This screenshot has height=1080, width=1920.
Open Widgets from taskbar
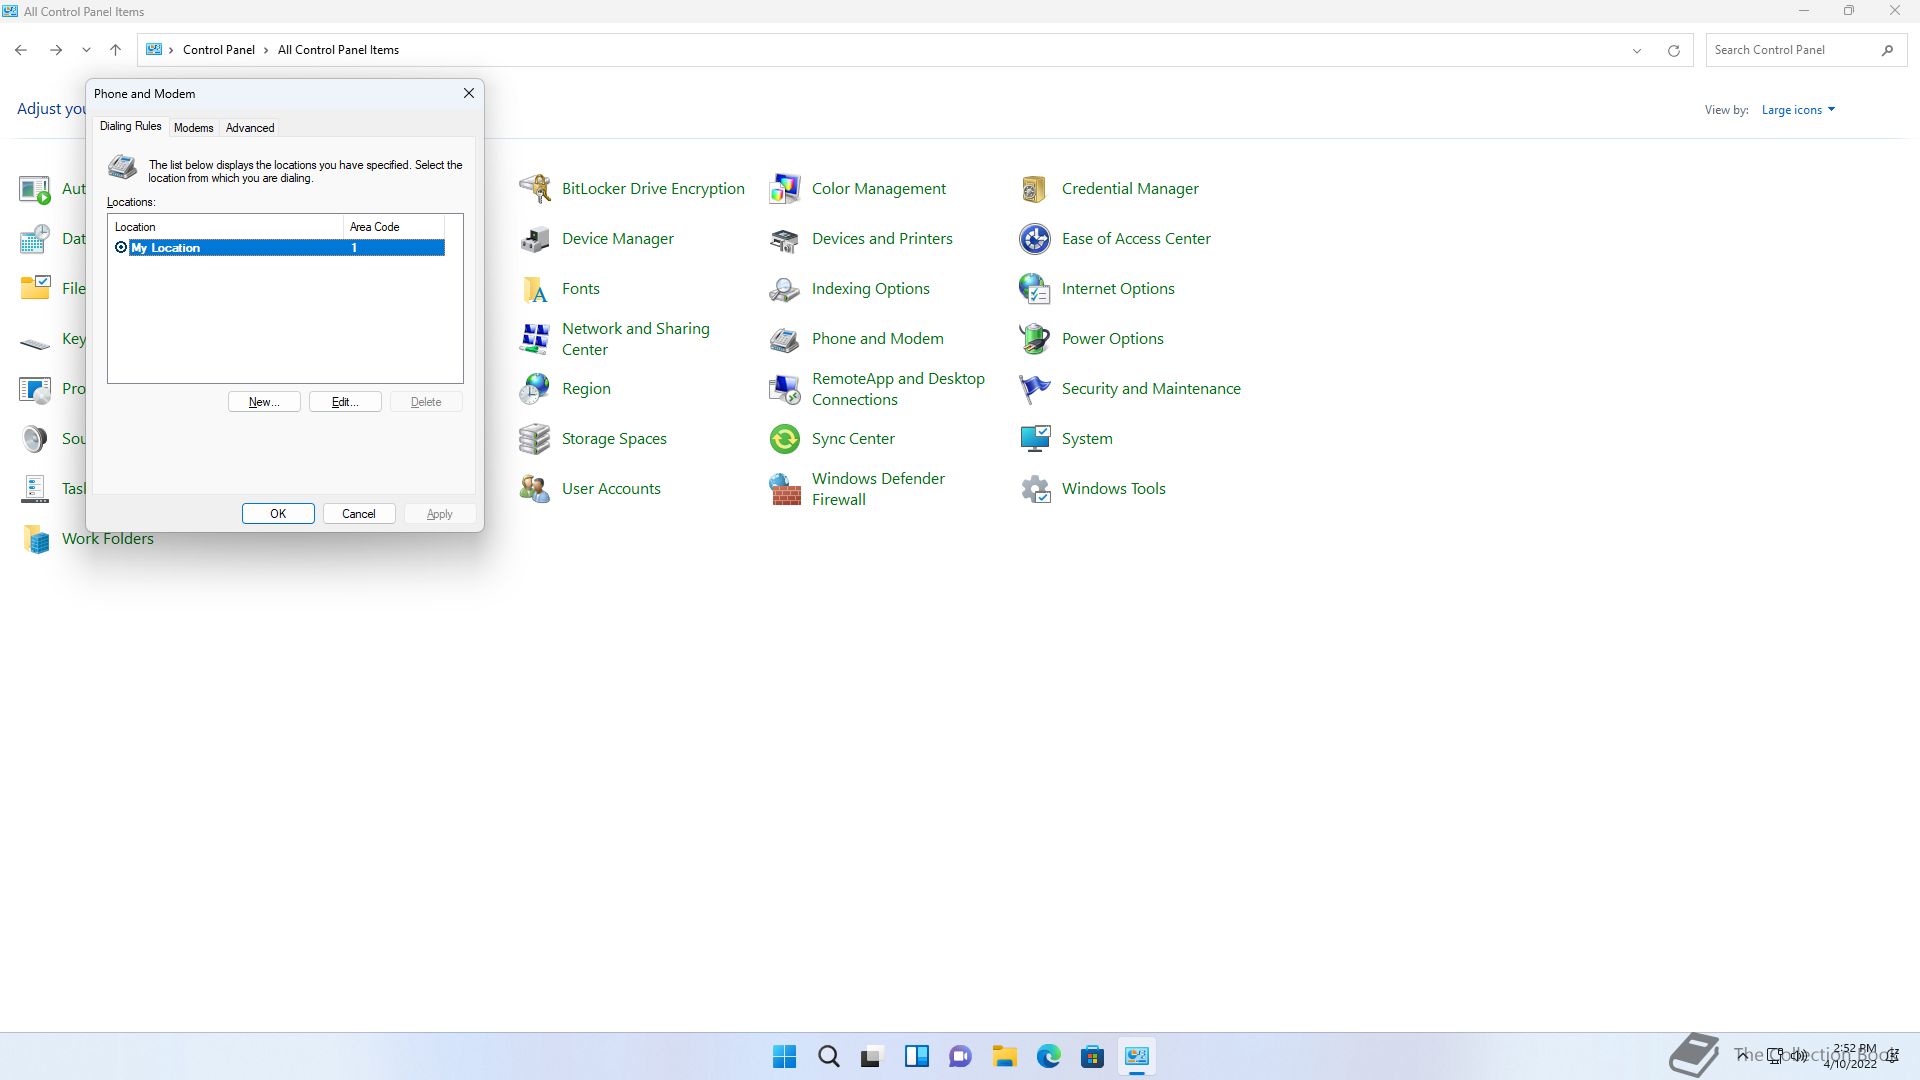917,1056
